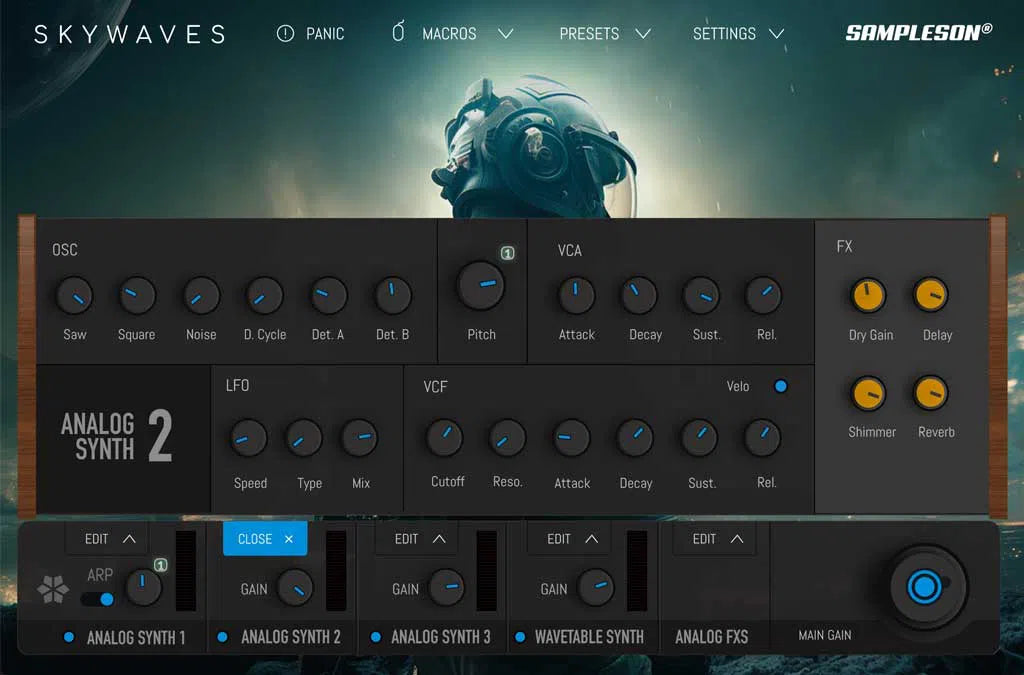Open the Presets dropdown
This screenshot has width=1024, height=675.
point(604,33)
